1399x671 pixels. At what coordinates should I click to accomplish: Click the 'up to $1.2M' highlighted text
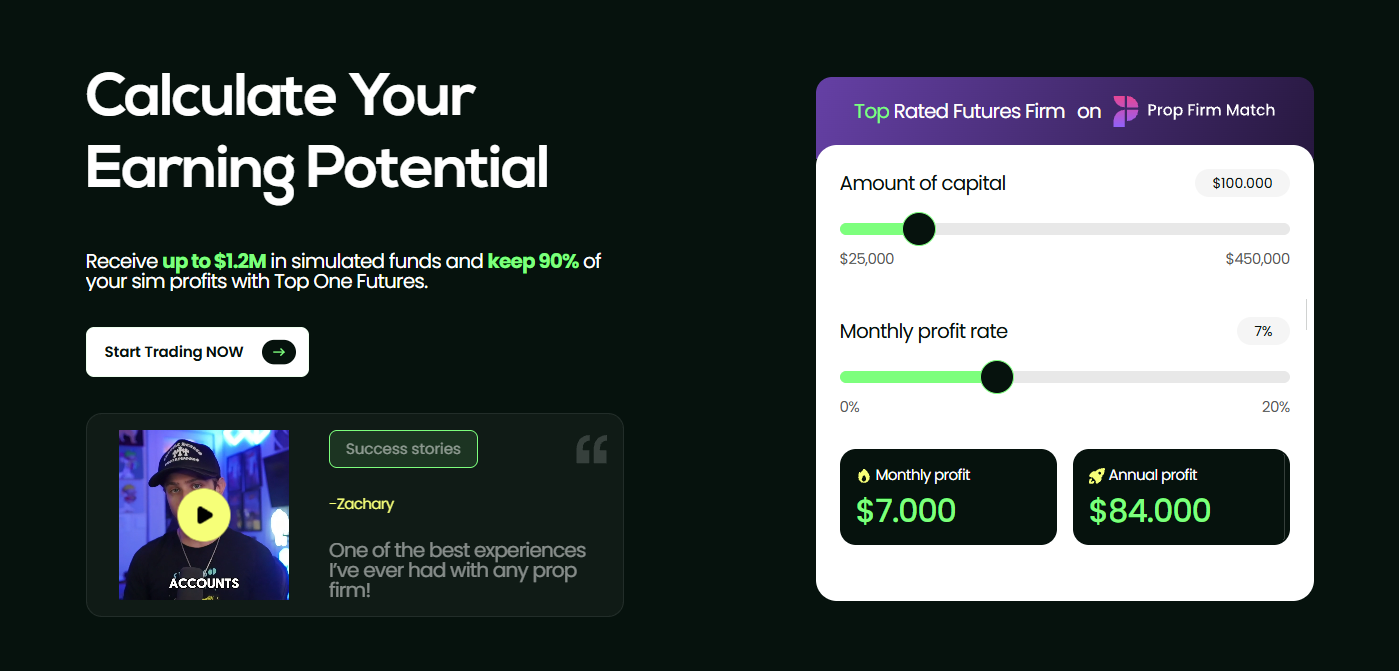[x=216, y=261]
